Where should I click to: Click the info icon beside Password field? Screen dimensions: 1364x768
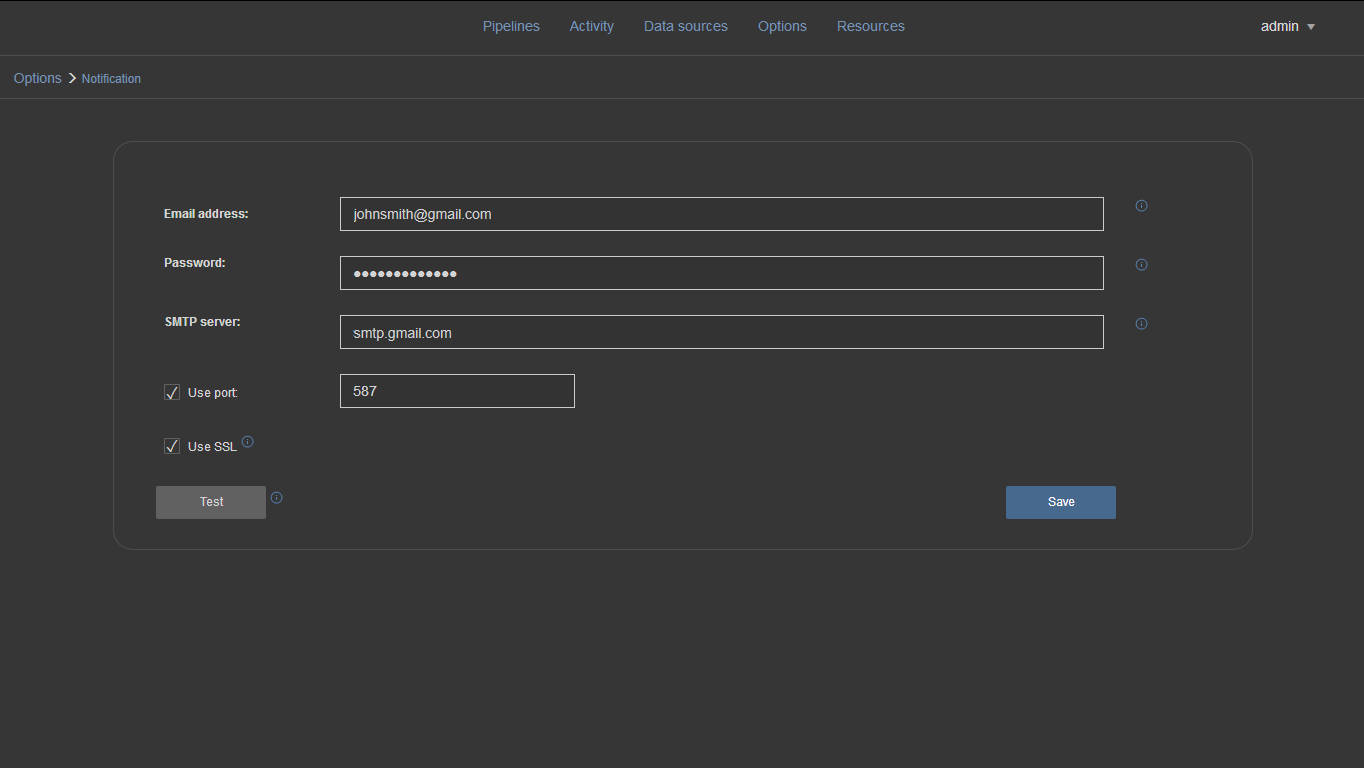click(1141, 265)
